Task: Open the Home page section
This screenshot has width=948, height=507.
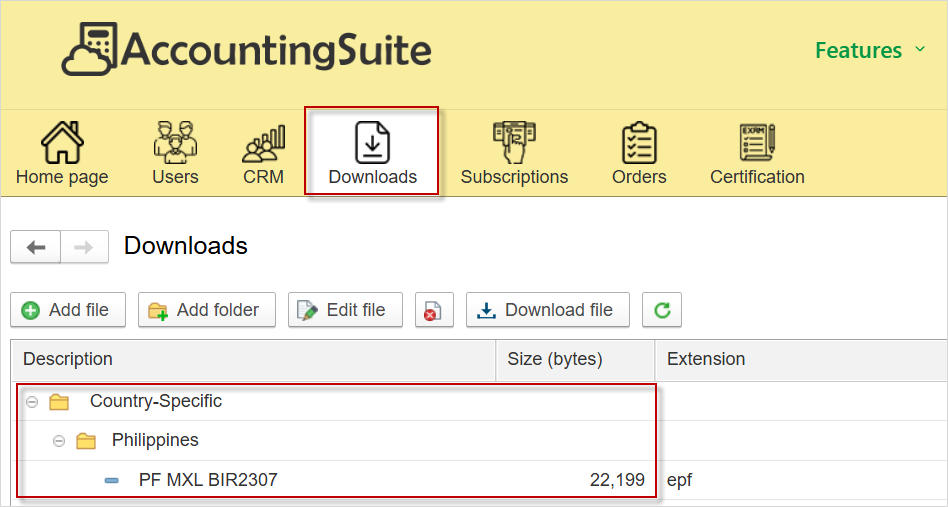Action: tap(62, 154)
